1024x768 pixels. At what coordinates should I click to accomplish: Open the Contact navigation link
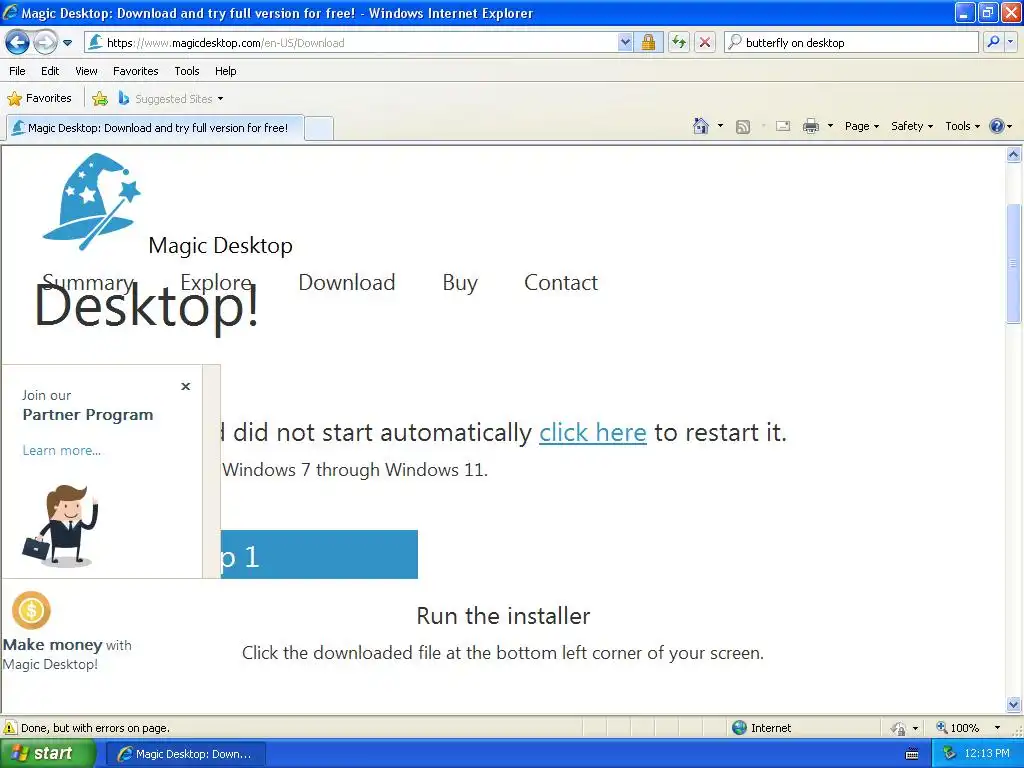[x=561, y=282]
